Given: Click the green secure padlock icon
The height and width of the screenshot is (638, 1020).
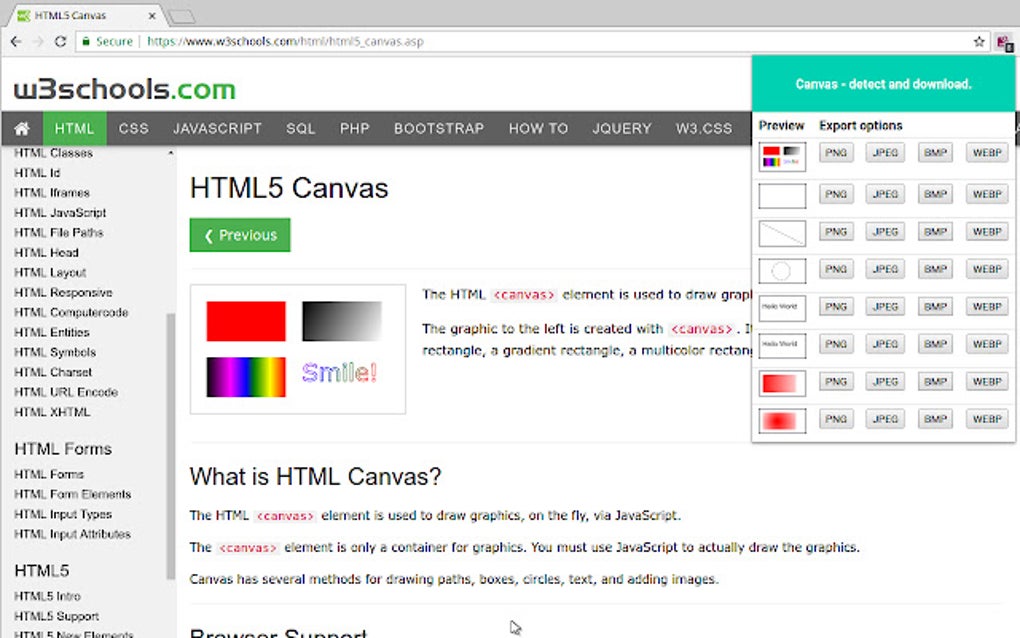Looking at the screenshot, I should pos(86,42).
